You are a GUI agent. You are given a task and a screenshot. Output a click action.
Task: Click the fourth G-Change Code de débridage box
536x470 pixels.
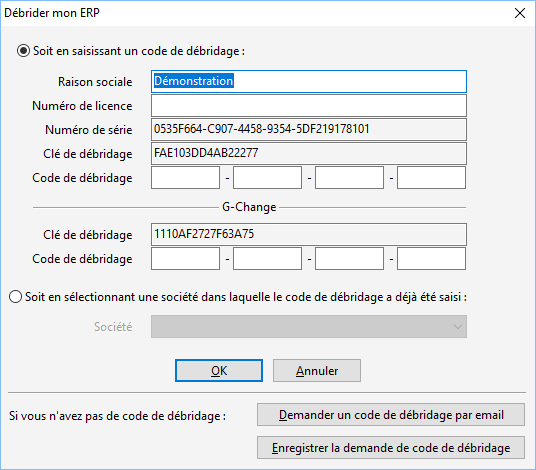(x=431, y=259)
